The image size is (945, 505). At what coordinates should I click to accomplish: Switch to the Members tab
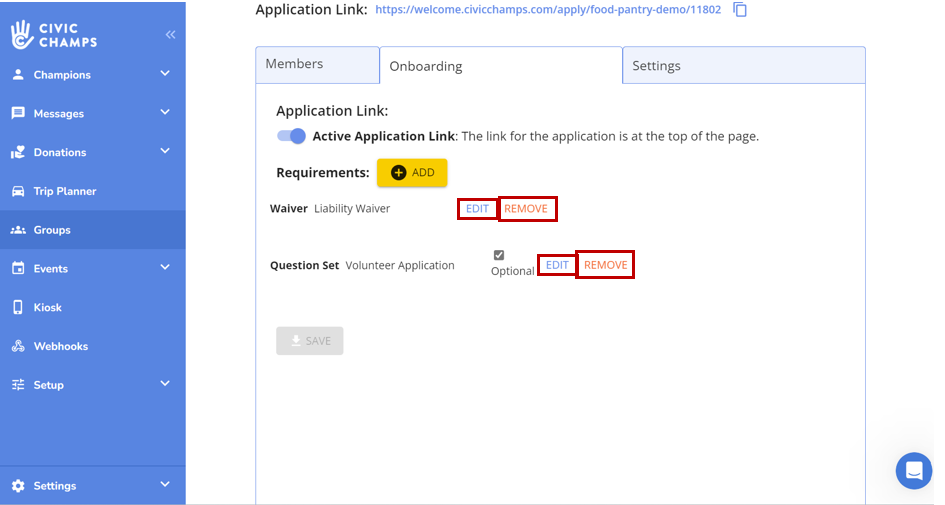tap(316, 64)
